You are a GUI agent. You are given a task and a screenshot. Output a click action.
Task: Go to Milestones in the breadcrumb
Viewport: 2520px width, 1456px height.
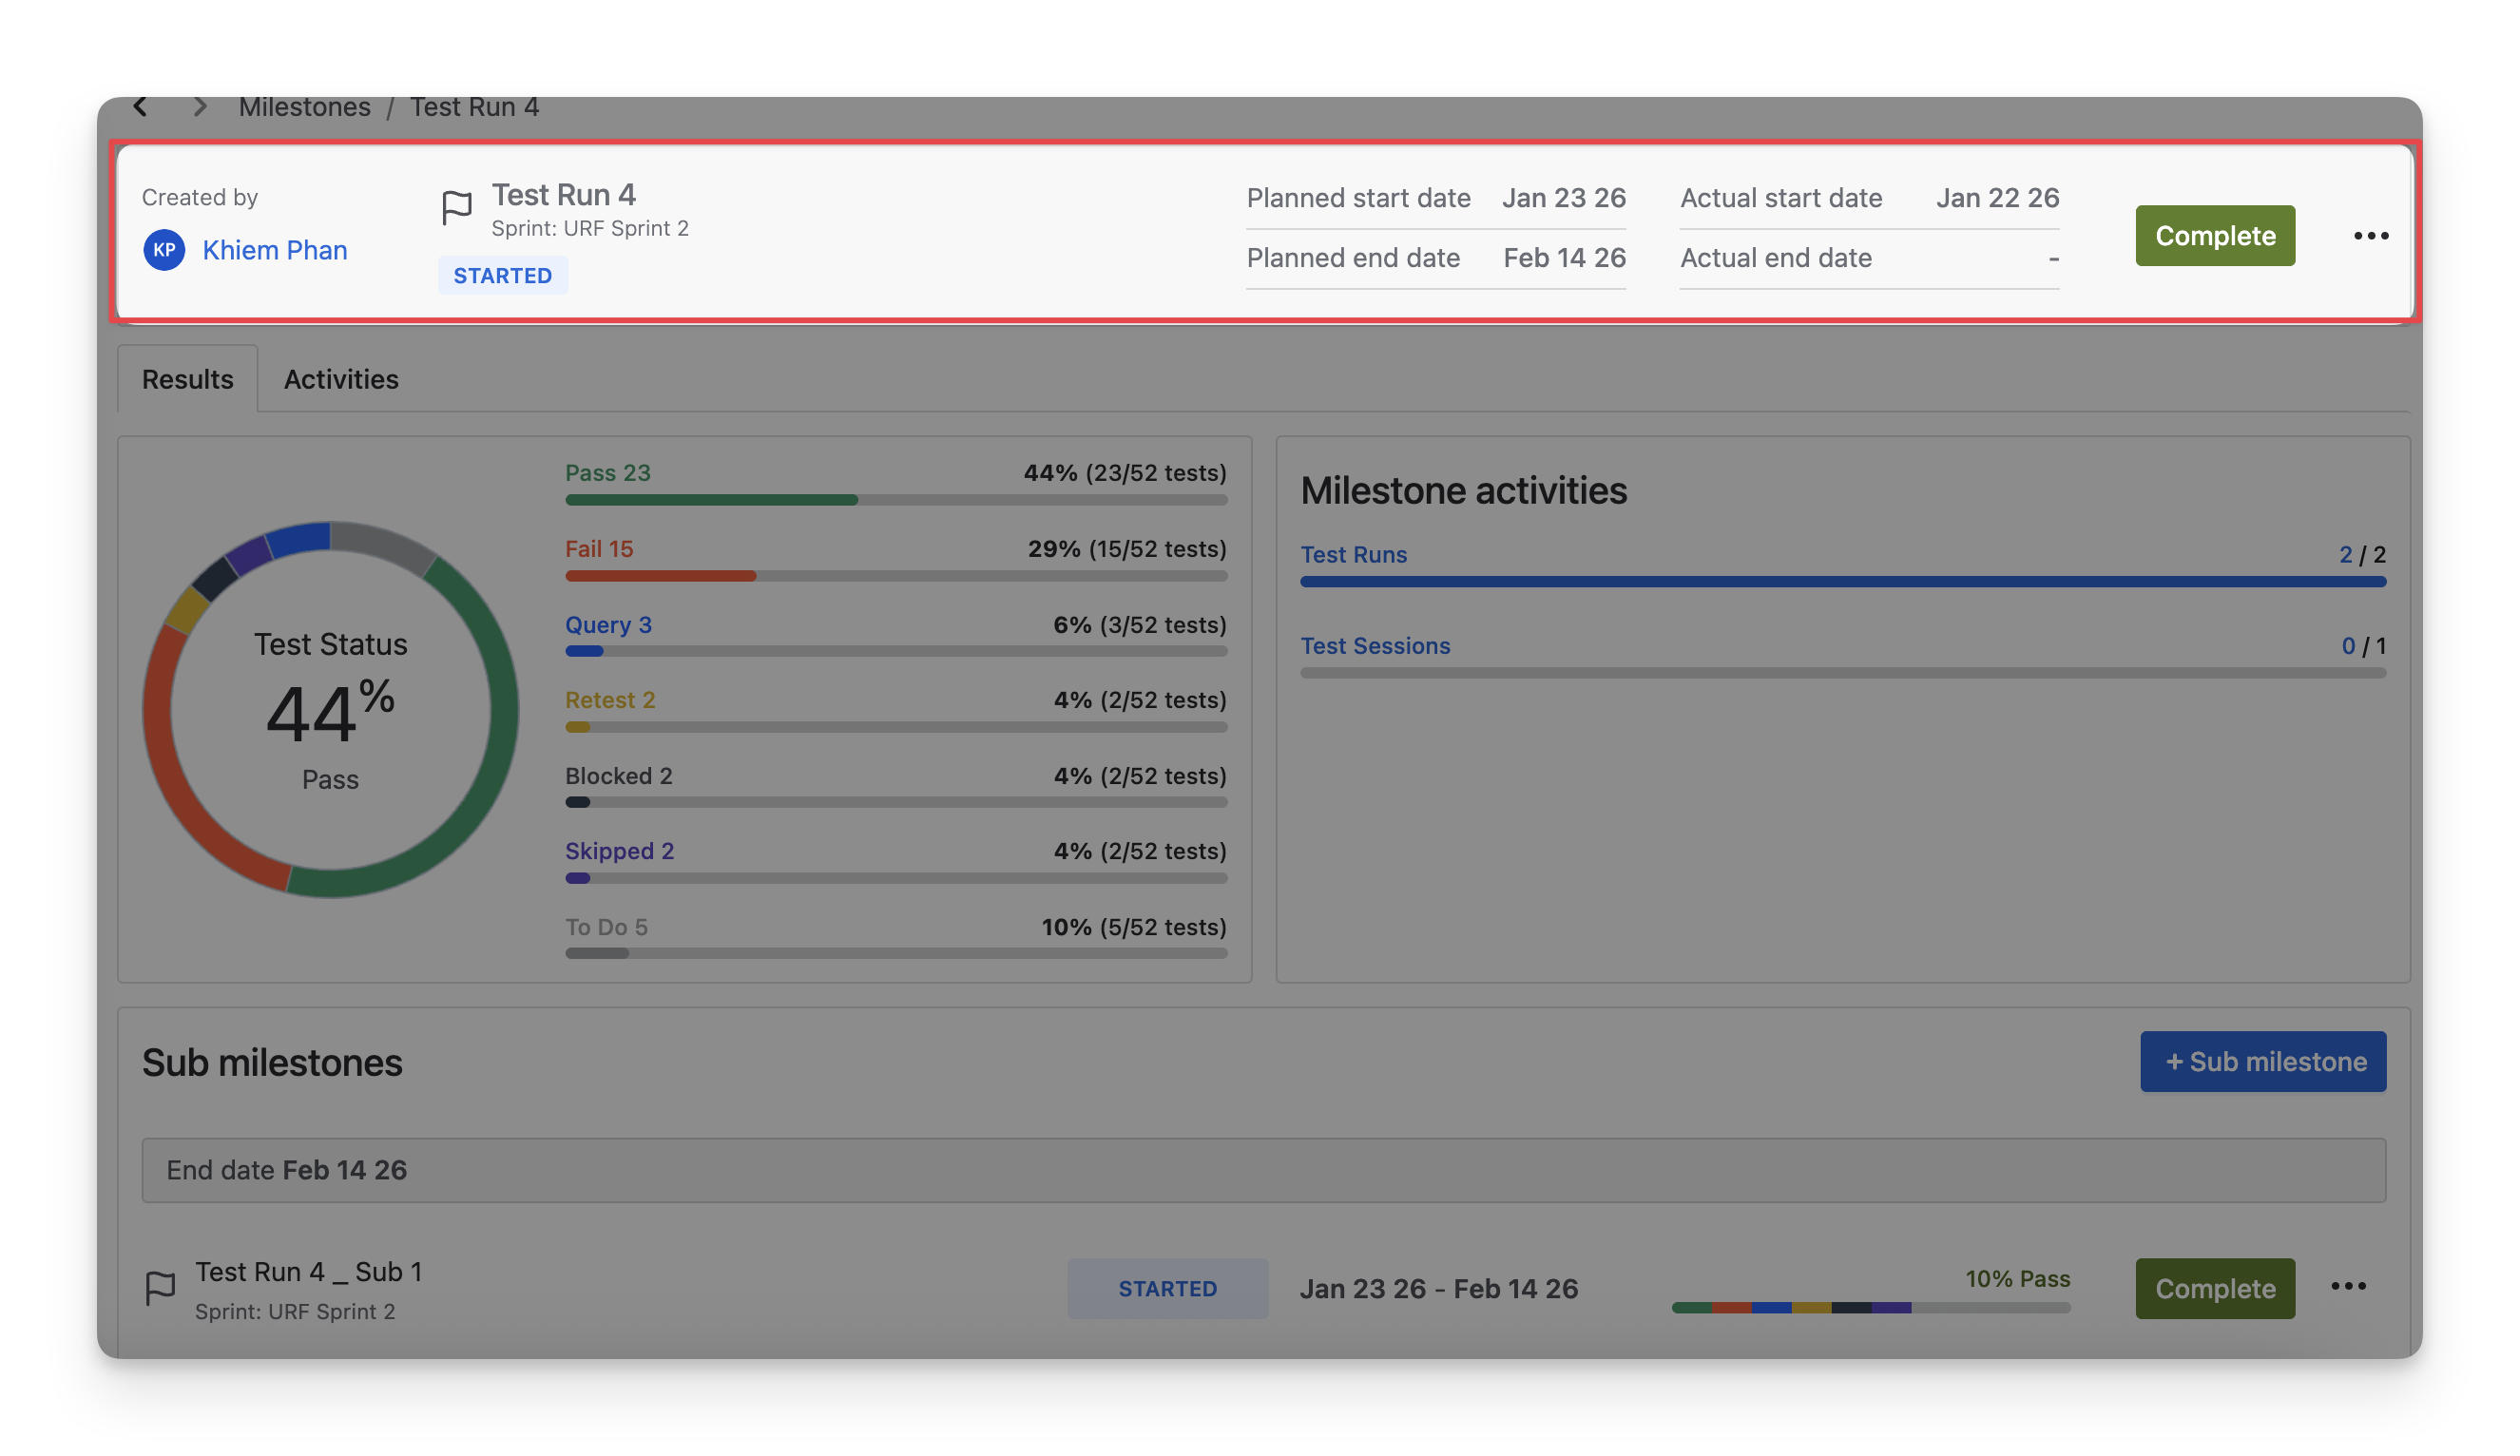click(304, 107)
